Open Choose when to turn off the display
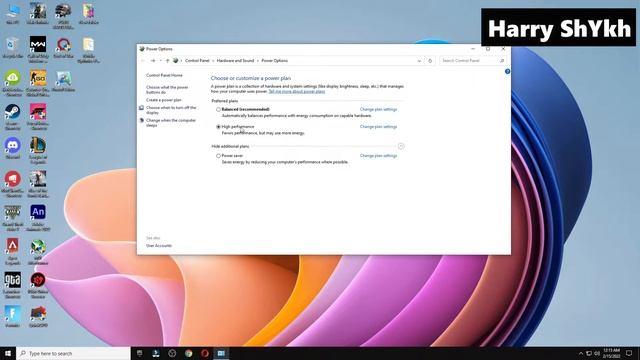Viewport: 640px width, 360px height. (x=171, y=110)
